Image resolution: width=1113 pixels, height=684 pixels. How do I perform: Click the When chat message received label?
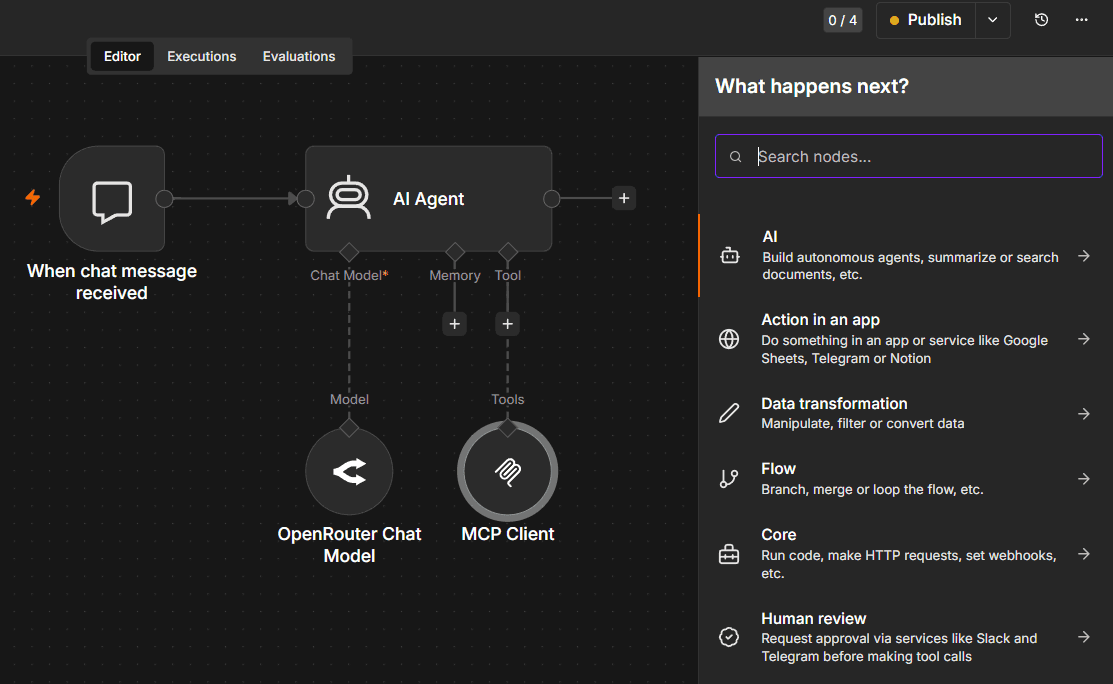click(x=112, y=282)
